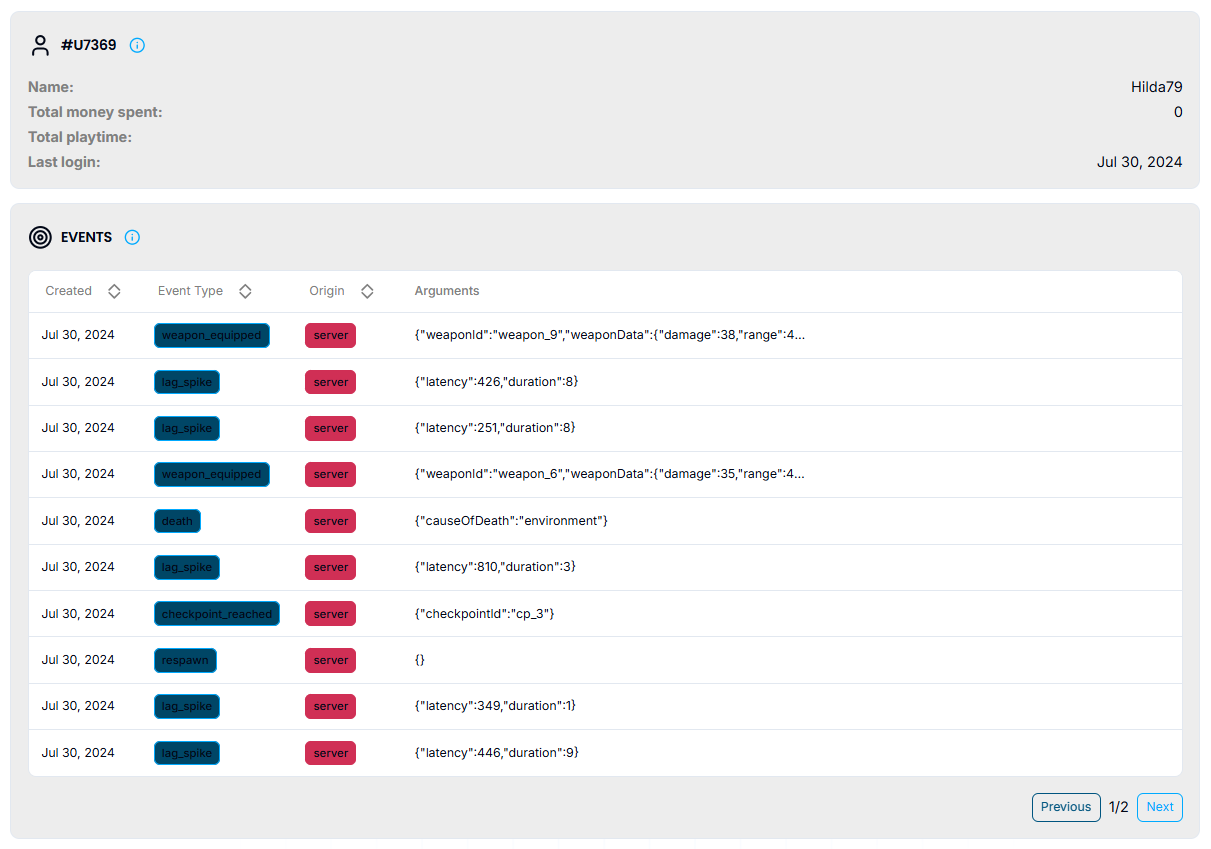
Task: Go to Next events page
Action: [x=1160, y=807]
